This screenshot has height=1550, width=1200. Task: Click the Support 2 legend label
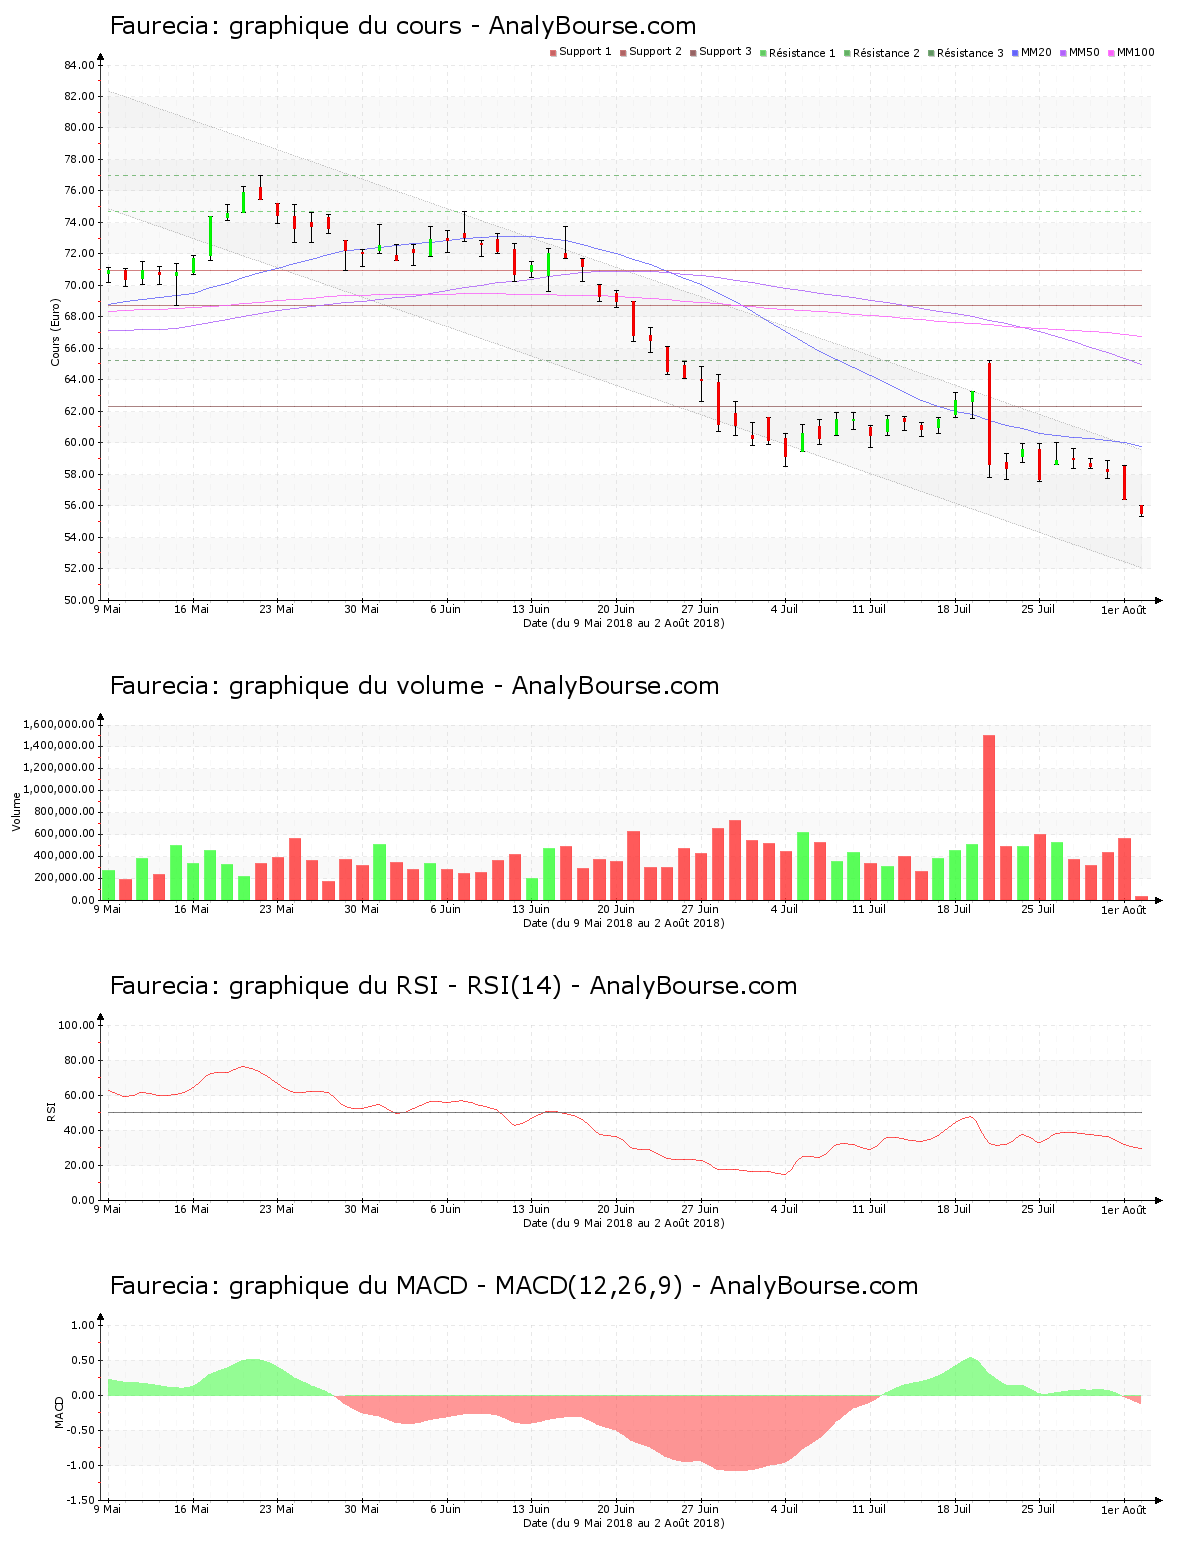[655, 52]
